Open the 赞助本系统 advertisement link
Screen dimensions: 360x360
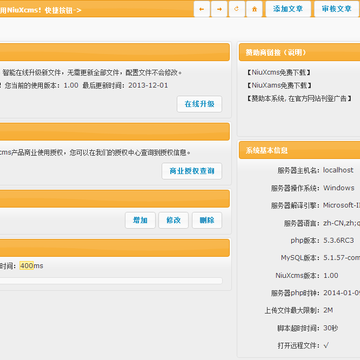(299, 98)
